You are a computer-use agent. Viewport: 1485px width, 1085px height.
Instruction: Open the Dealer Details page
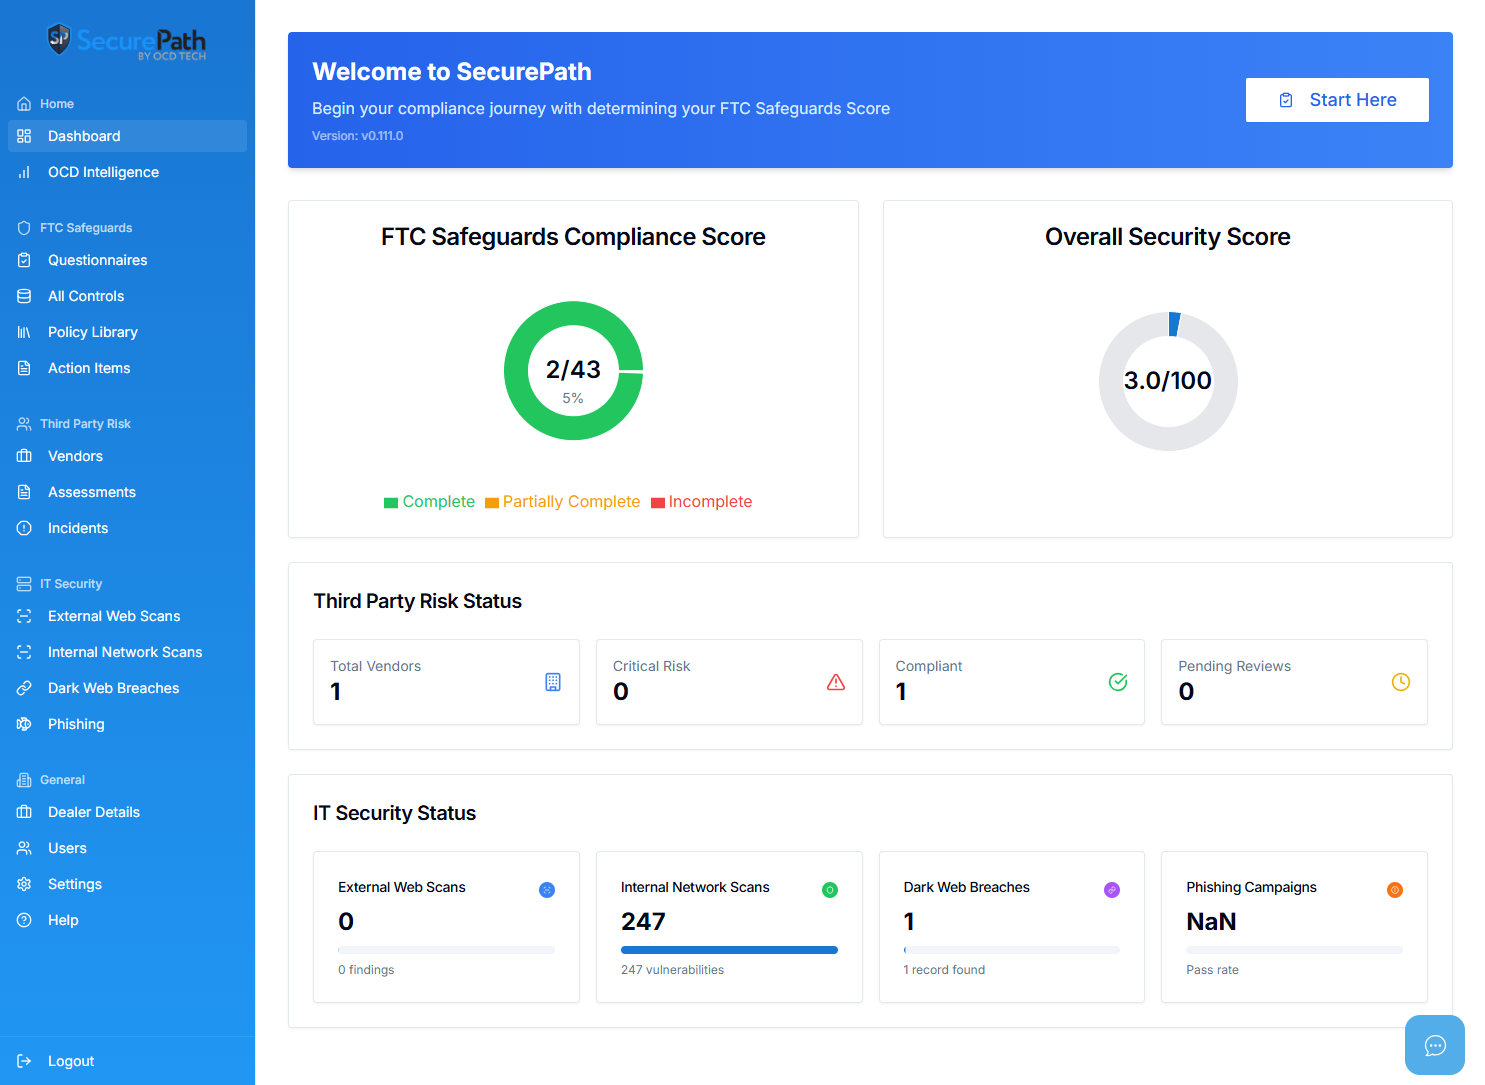click(x=93, y=812)
